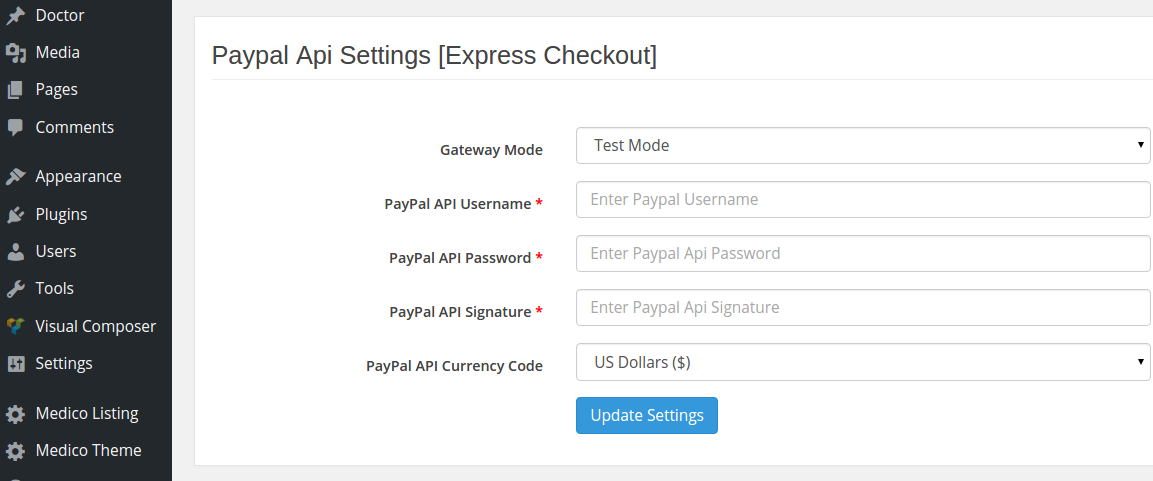
Task: Select the Settings menu label
Action: tap(64, 363)
